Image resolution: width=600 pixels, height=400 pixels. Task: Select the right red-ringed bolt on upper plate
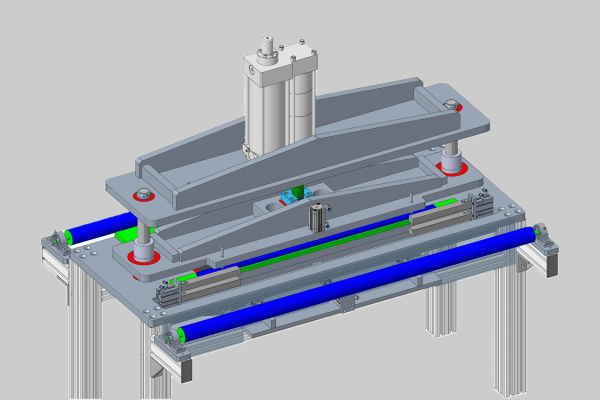click(x=452, y=105)
